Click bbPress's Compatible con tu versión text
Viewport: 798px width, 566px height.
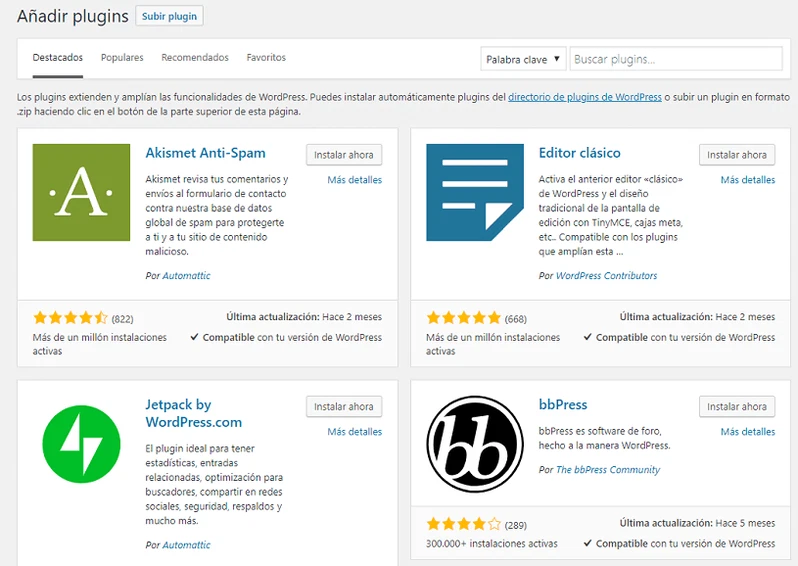click(x=679, y=543)
